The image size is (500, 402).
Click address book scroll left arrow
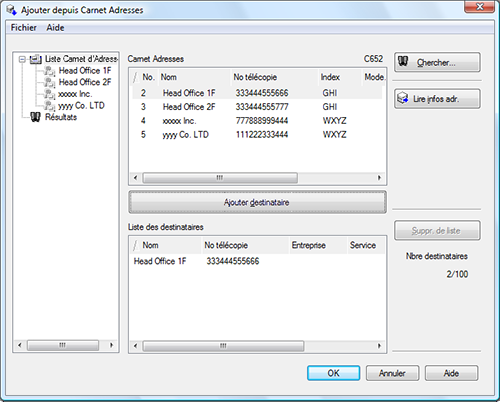click(136, 178)
